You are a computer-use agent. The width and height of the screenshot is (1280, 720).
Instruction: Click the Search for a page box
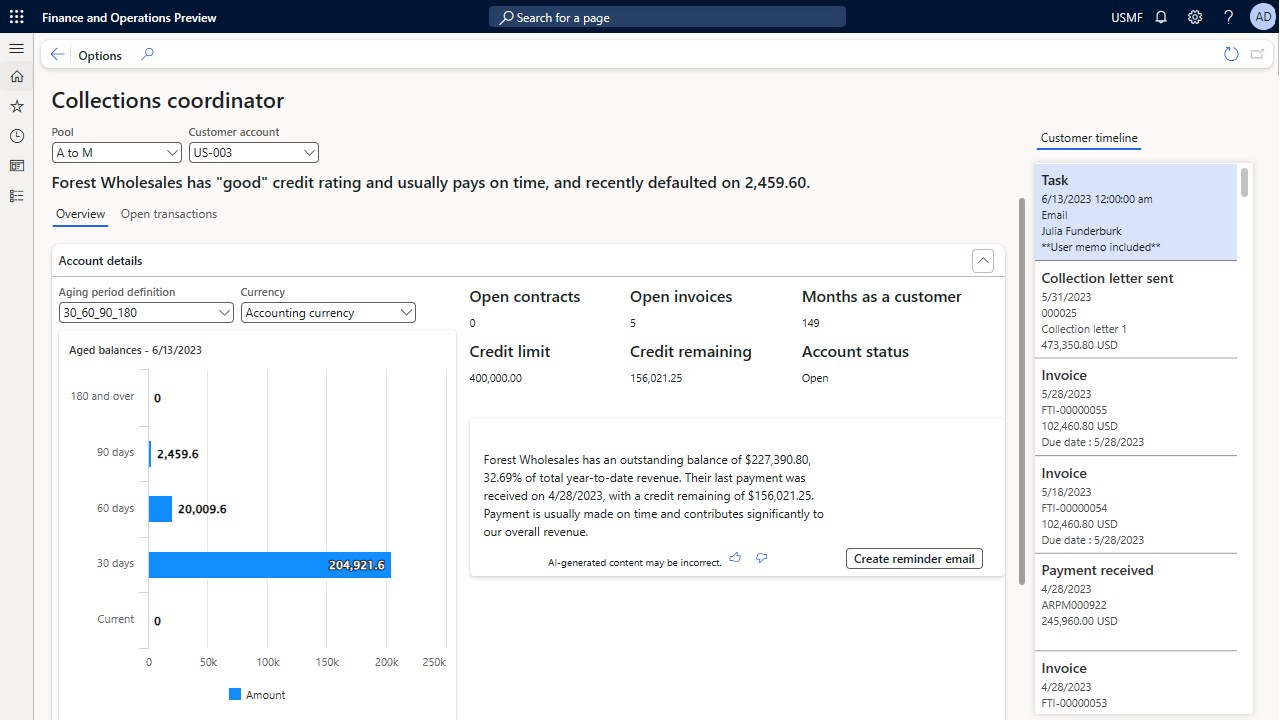667,17
